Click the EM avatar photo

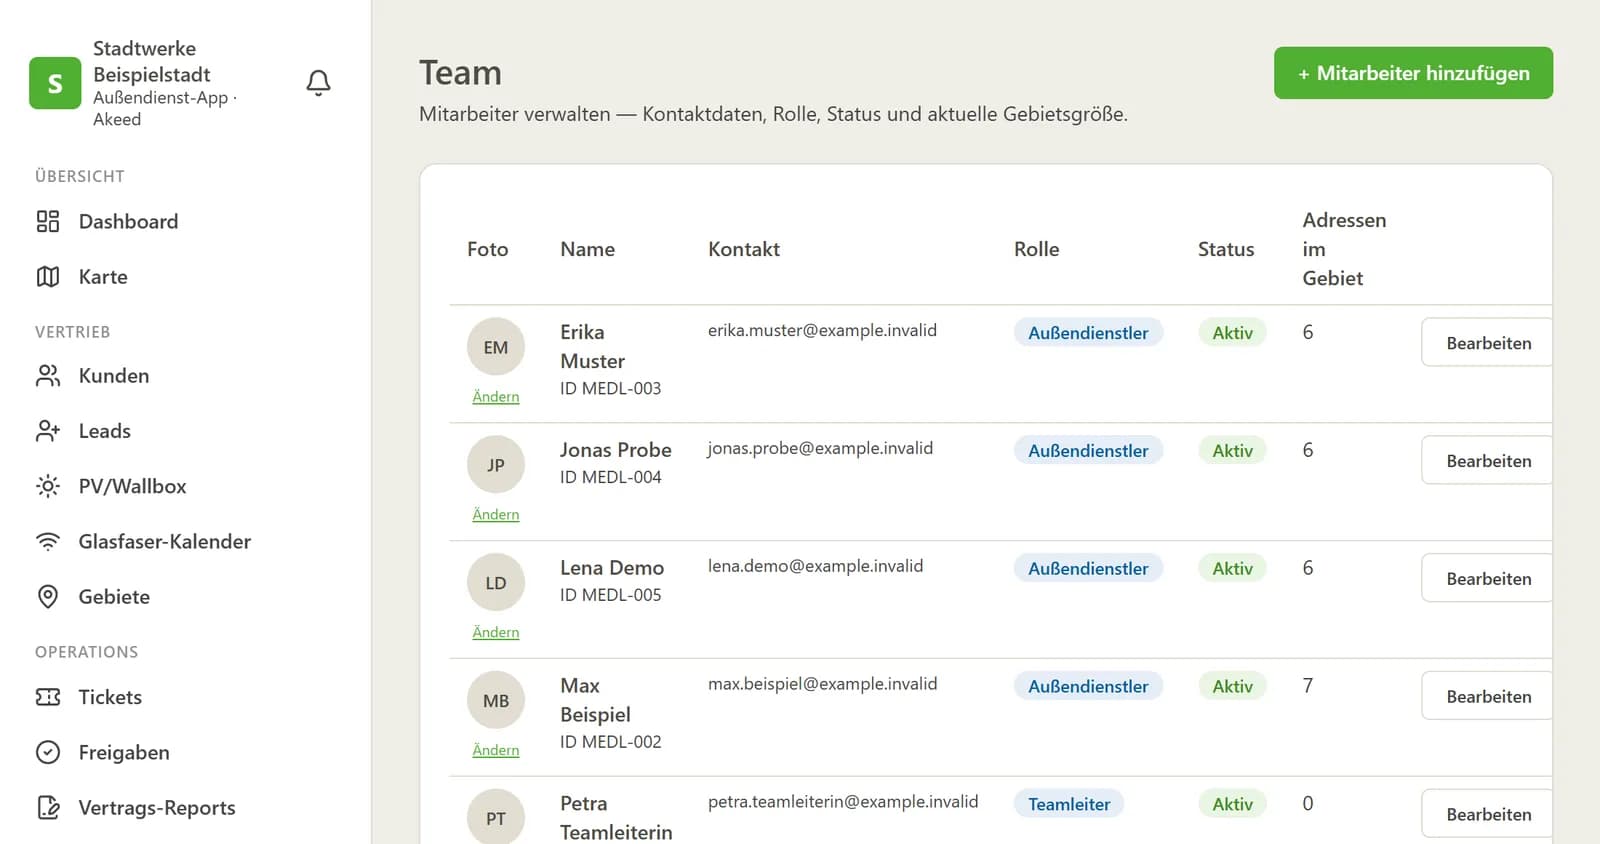496,347
